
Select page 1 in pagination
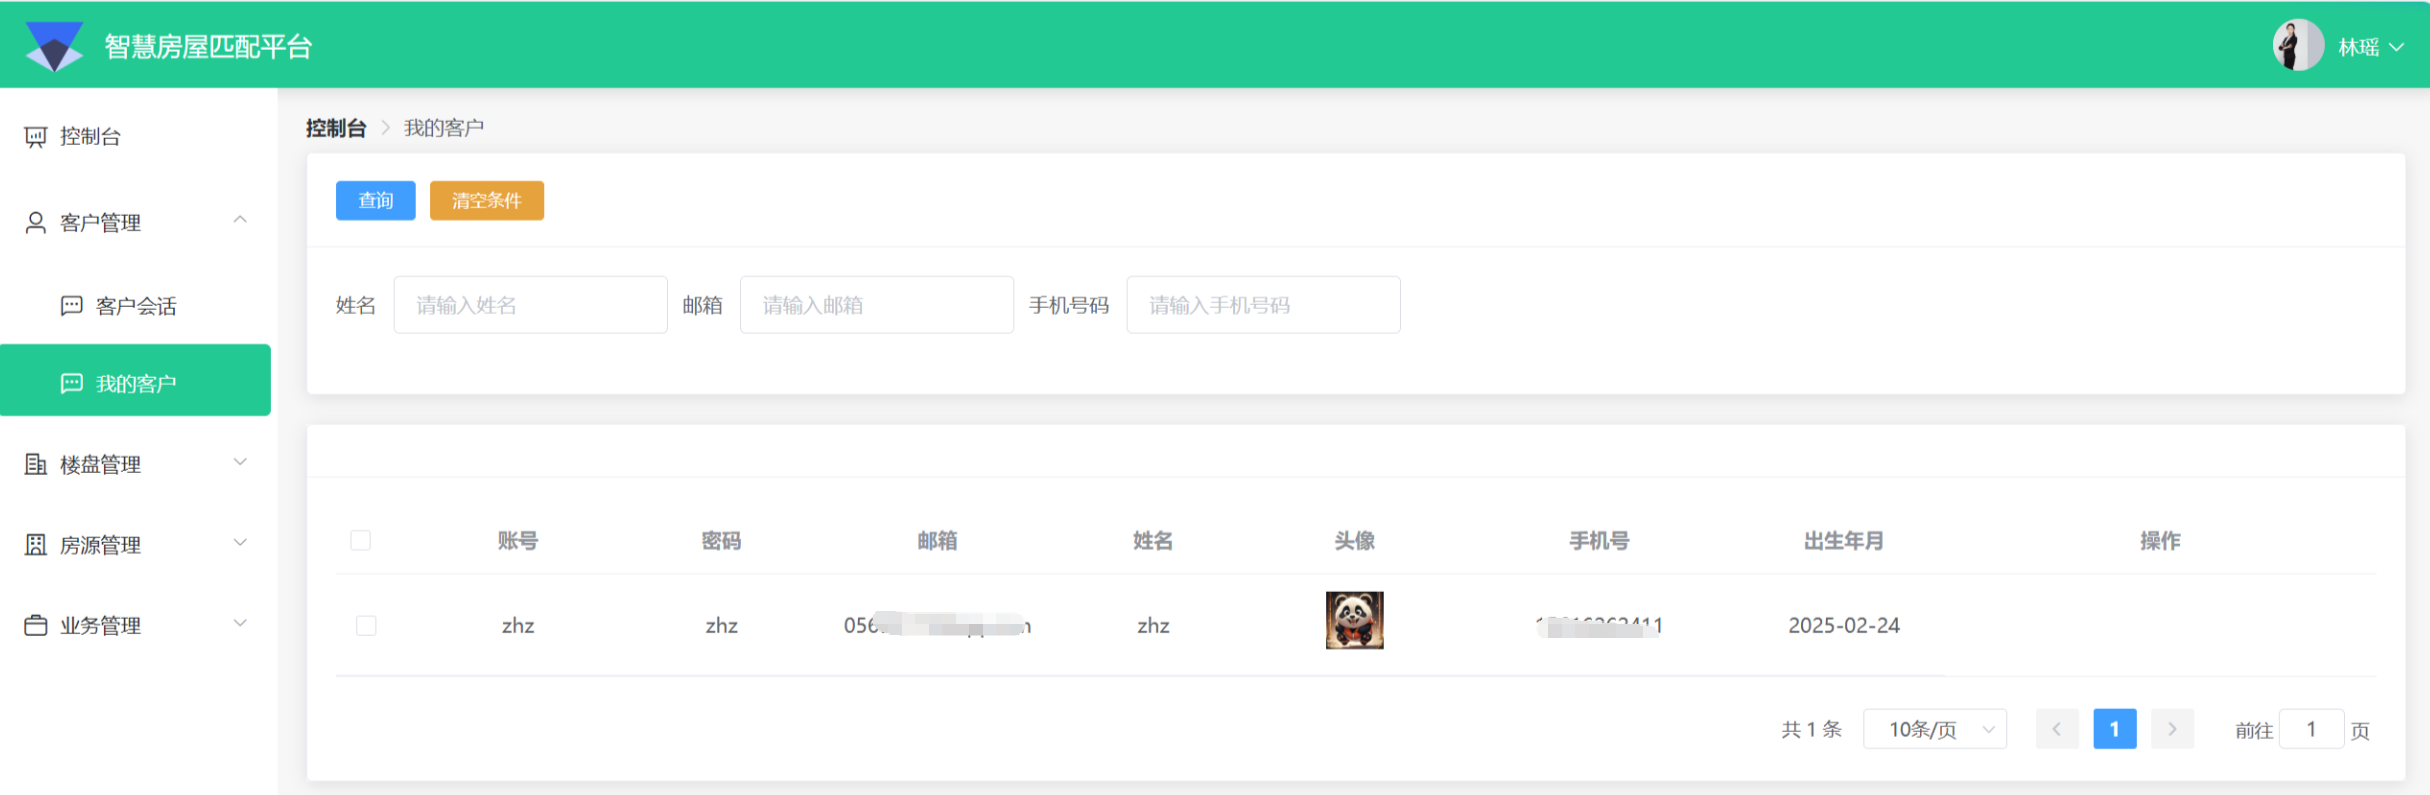pyautogui.click(x=2115, y=729)
